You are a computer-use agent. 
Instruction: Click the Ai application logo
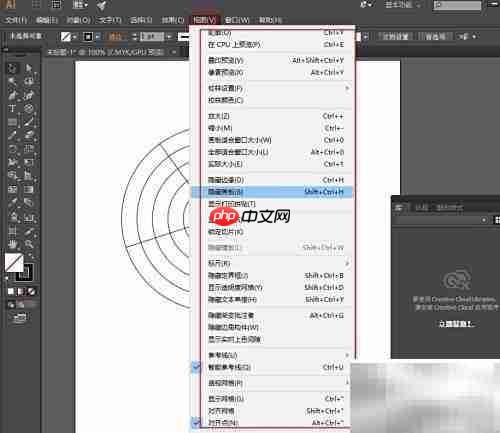(11, 4)
